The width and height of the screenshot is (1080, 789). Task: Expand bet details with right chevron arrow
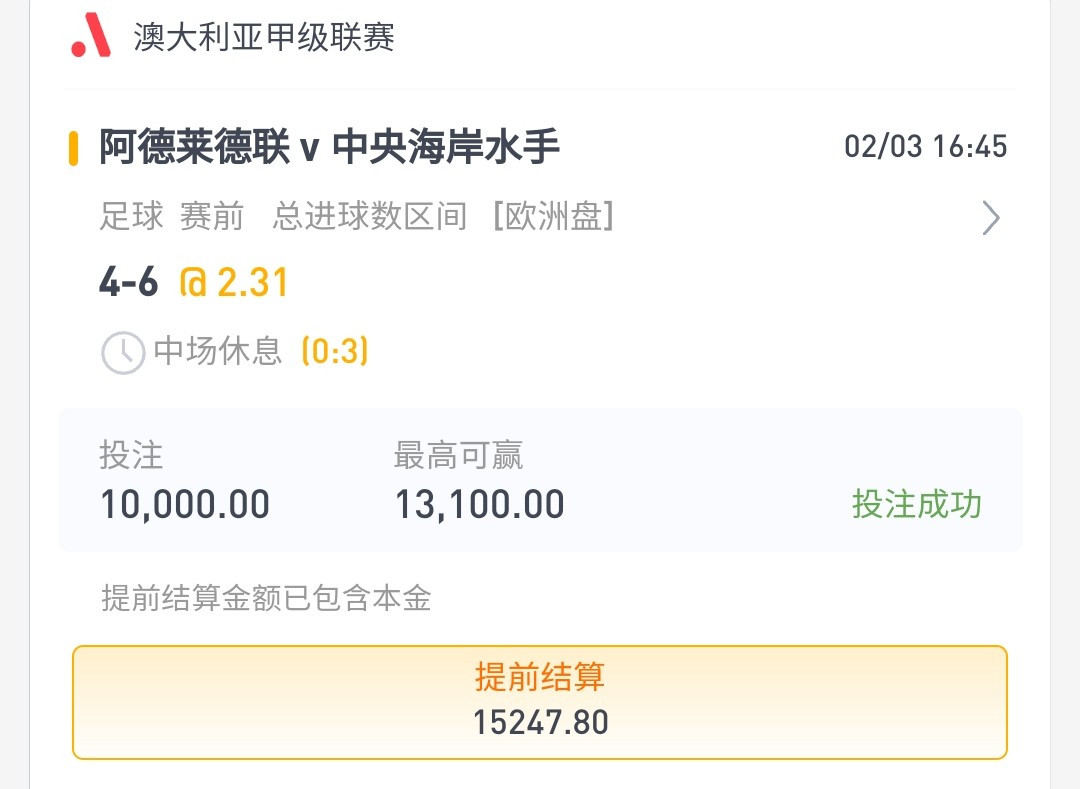click(990, 218)
